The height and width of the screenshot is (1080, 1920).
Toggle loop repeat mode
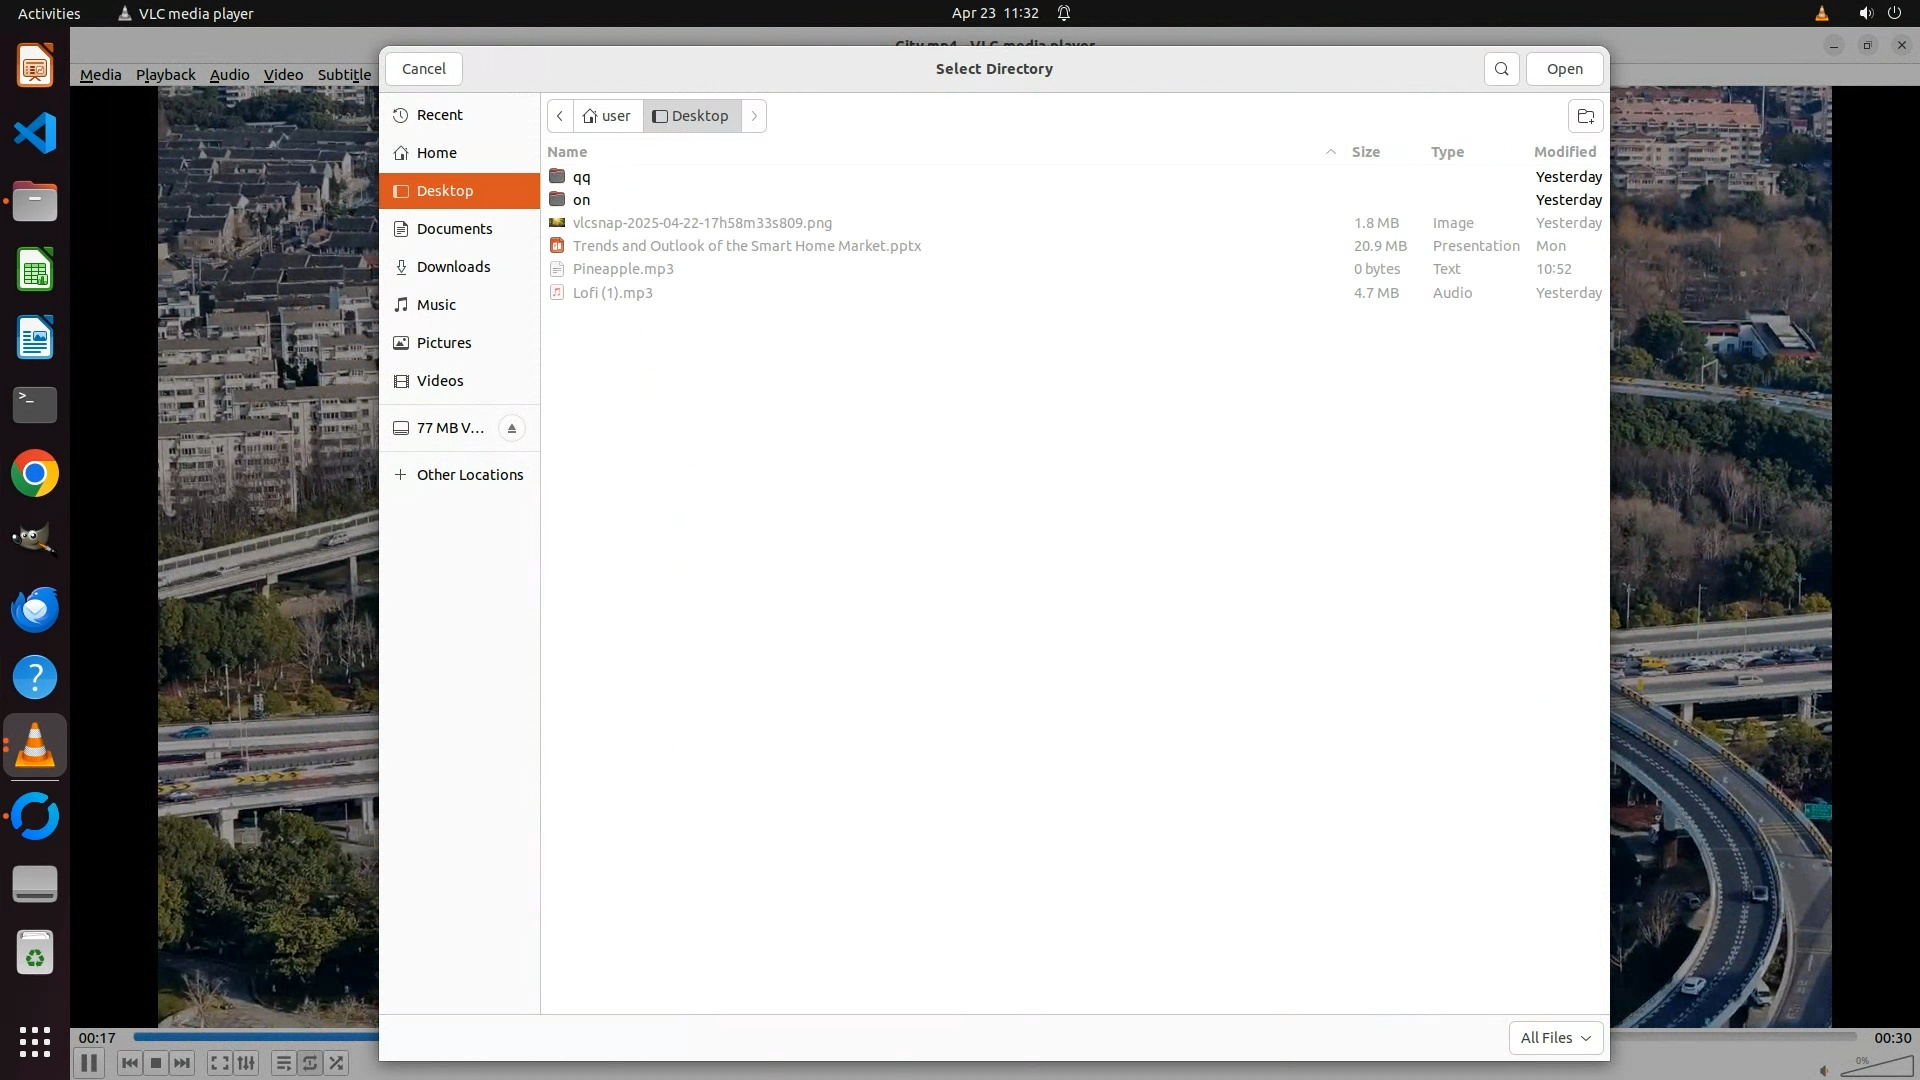click(310, 1063)
